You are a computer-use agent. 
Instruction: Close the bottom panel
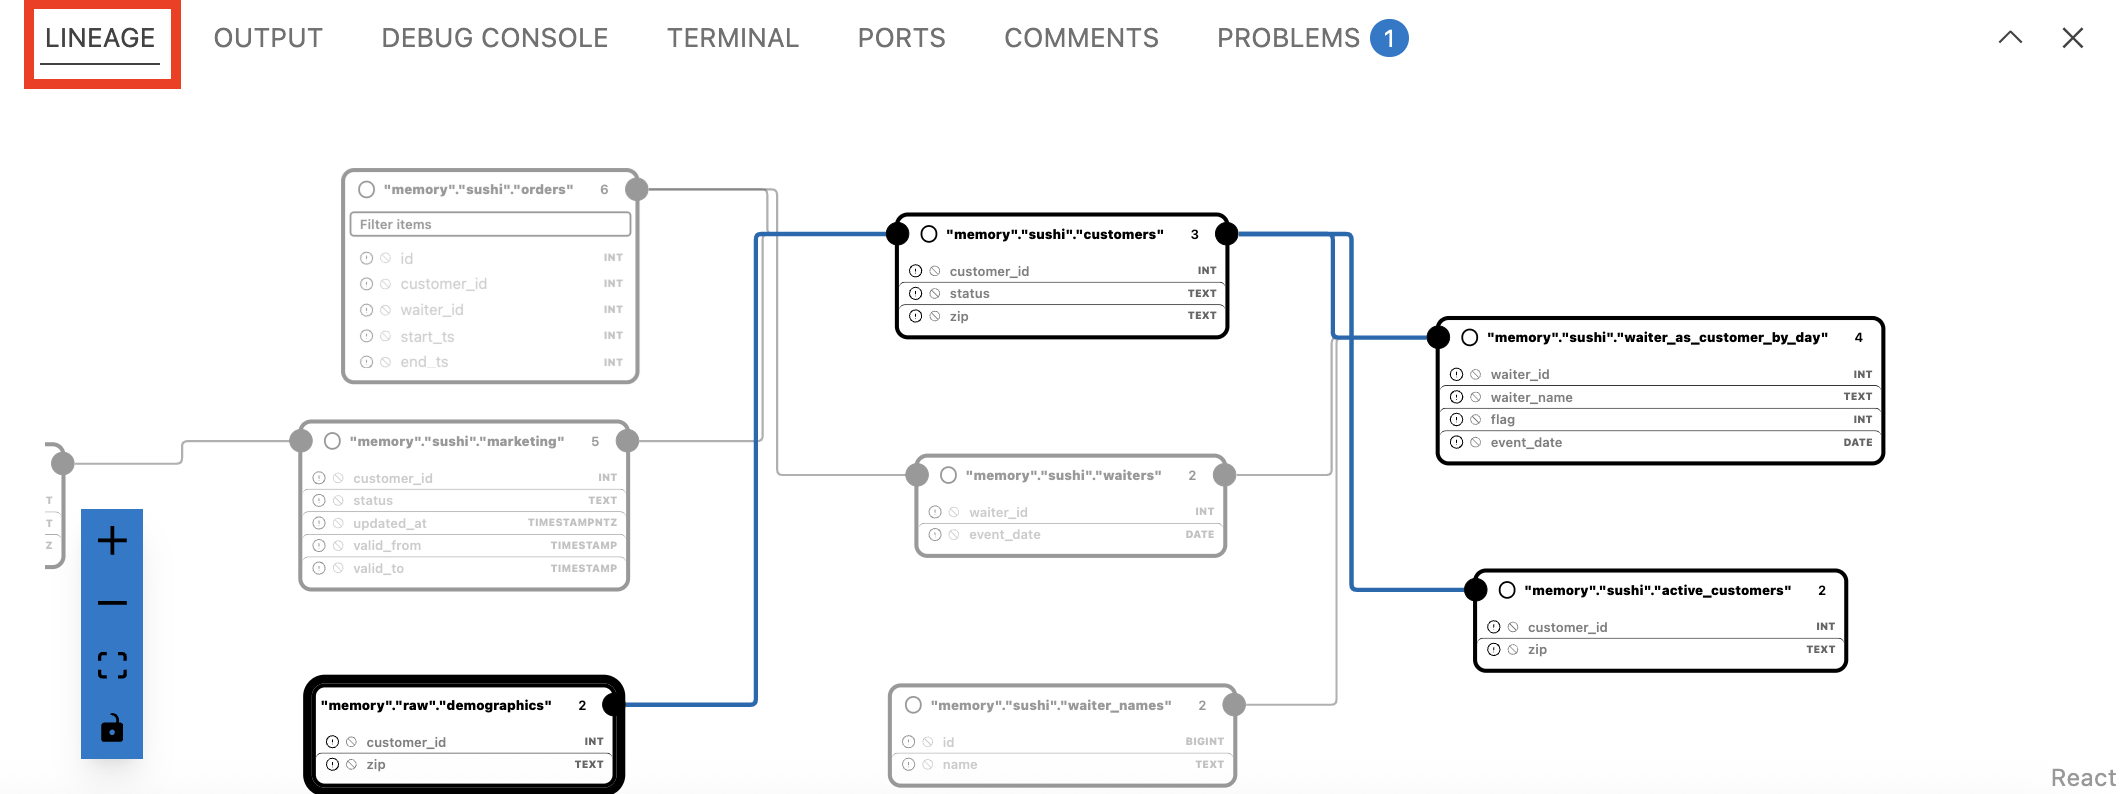pyautogui.click(x=2073, y=38)
